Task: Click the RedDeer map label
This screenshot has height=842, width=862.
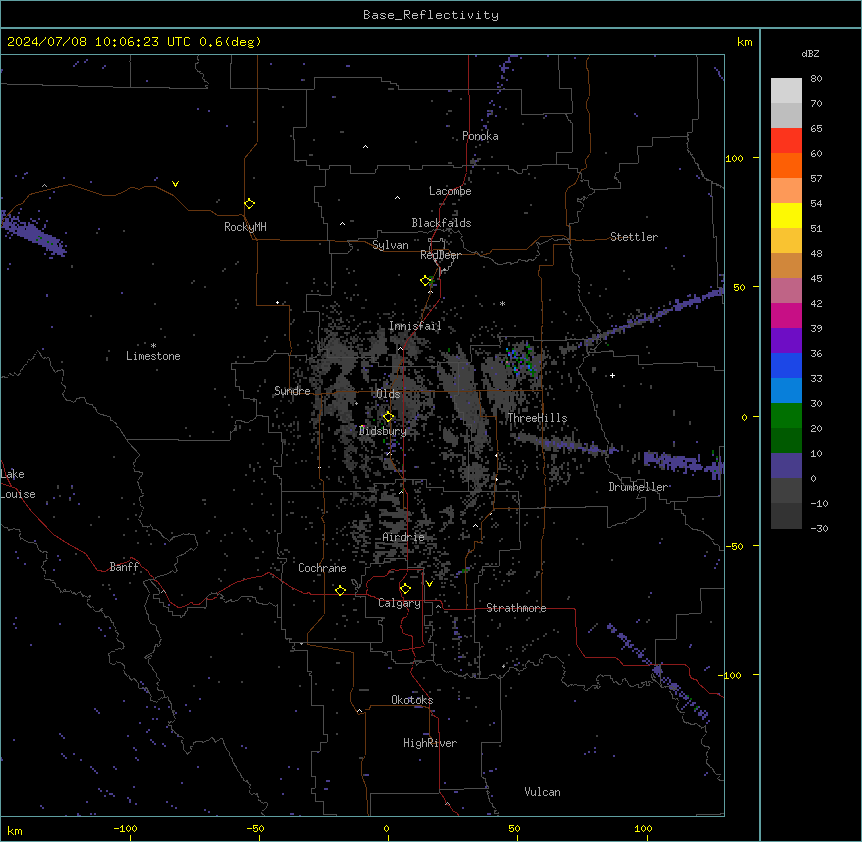Action: coord(440,255)
